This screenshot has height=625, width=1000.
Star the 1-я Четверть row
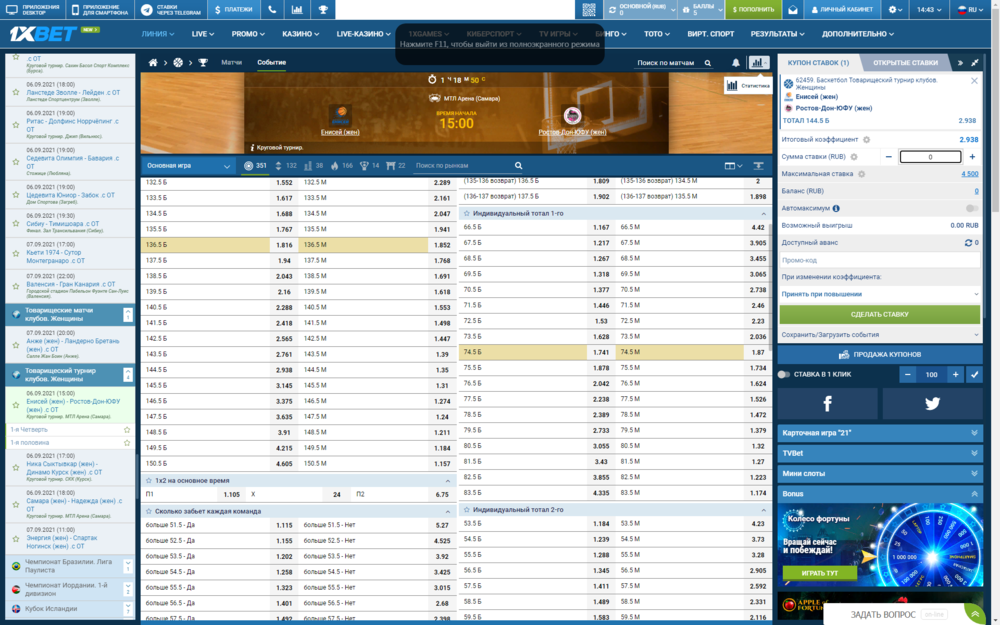[x=127, y=430]
